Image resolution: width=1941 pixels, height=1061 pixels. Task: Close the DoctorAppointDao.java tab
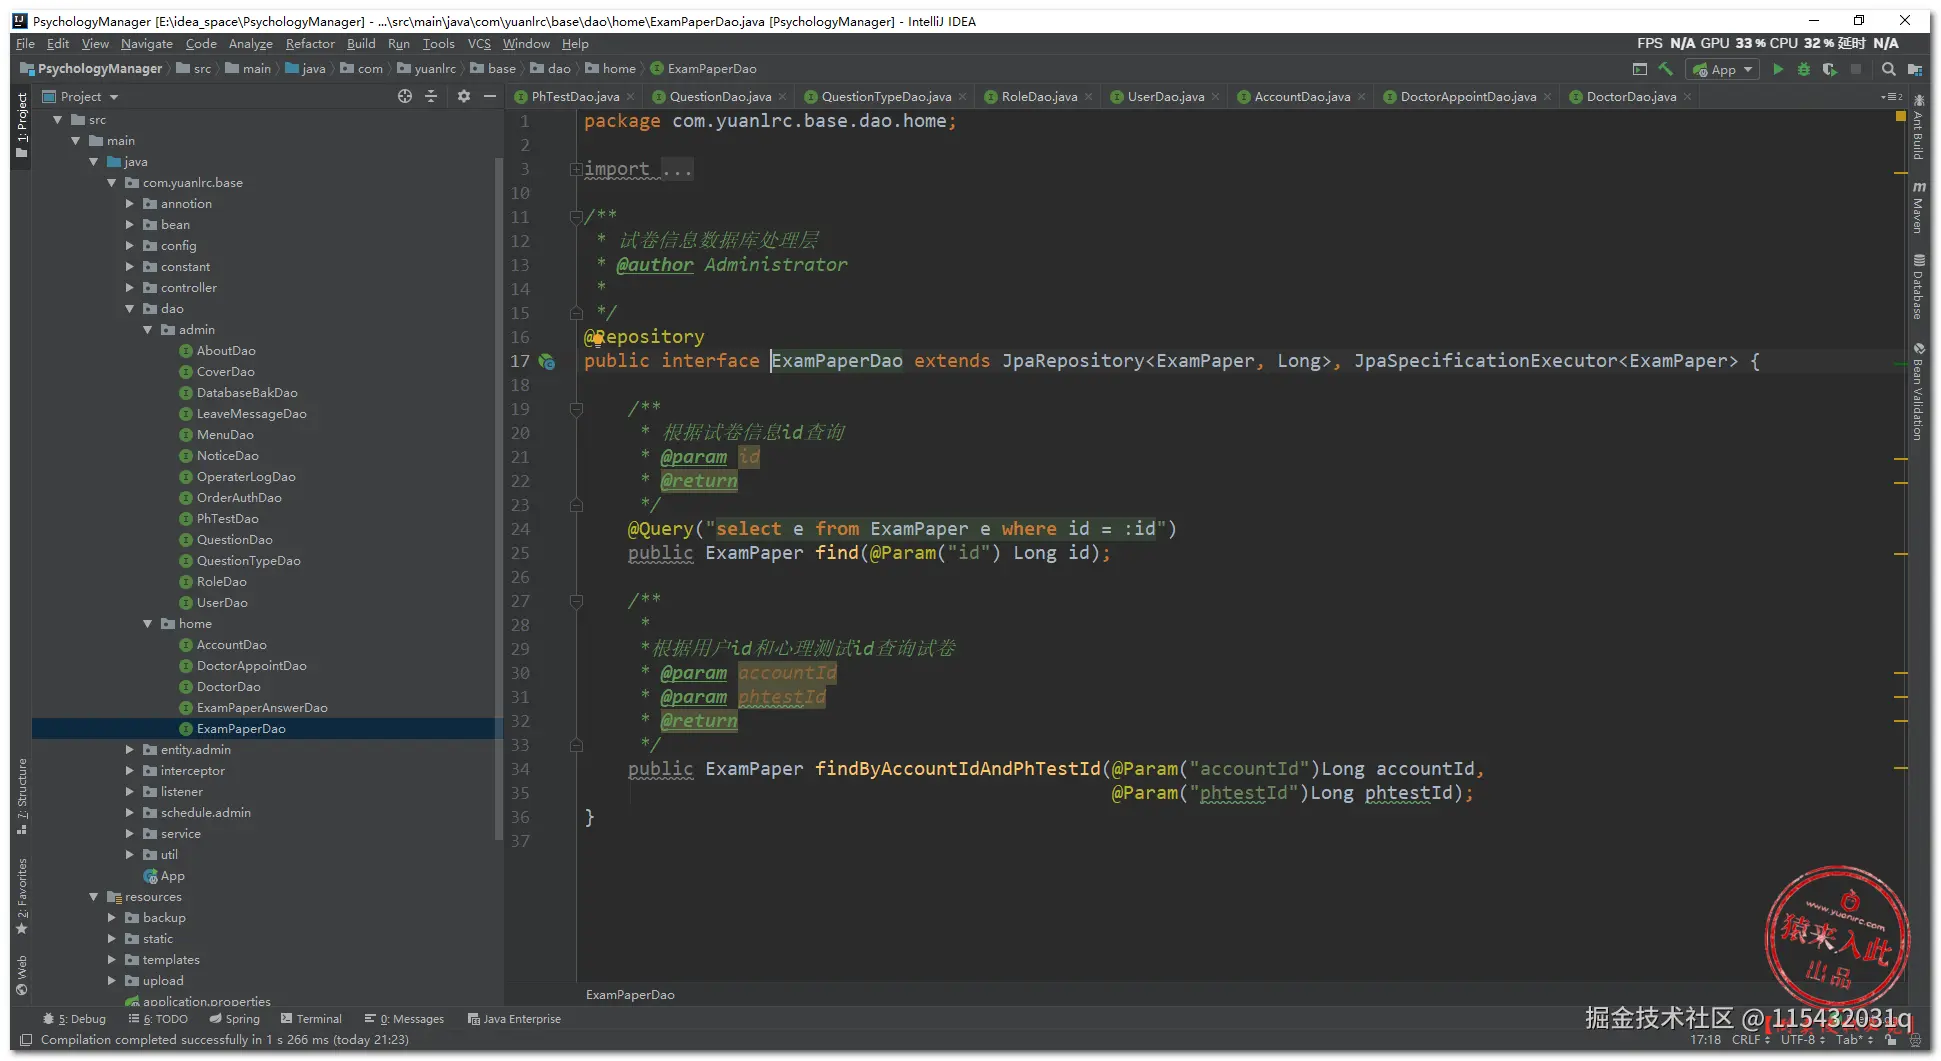[x=1547, y=97]
